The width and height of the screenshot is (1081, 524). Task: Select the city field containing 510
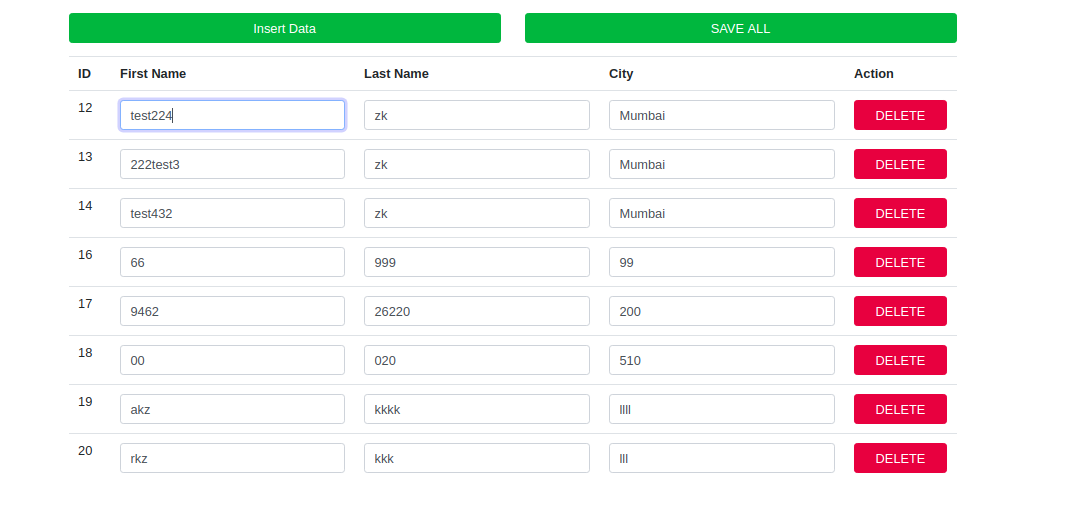coord(722,360)
